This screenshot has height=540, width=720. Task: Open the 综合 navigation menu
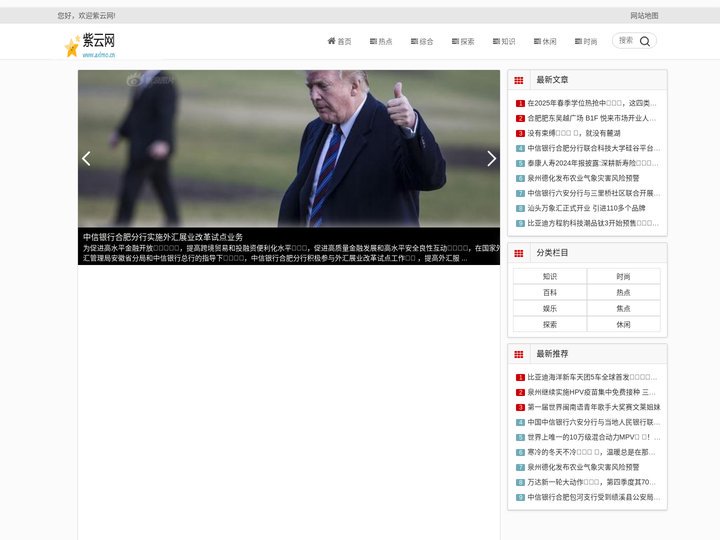[x=422, y=41]
